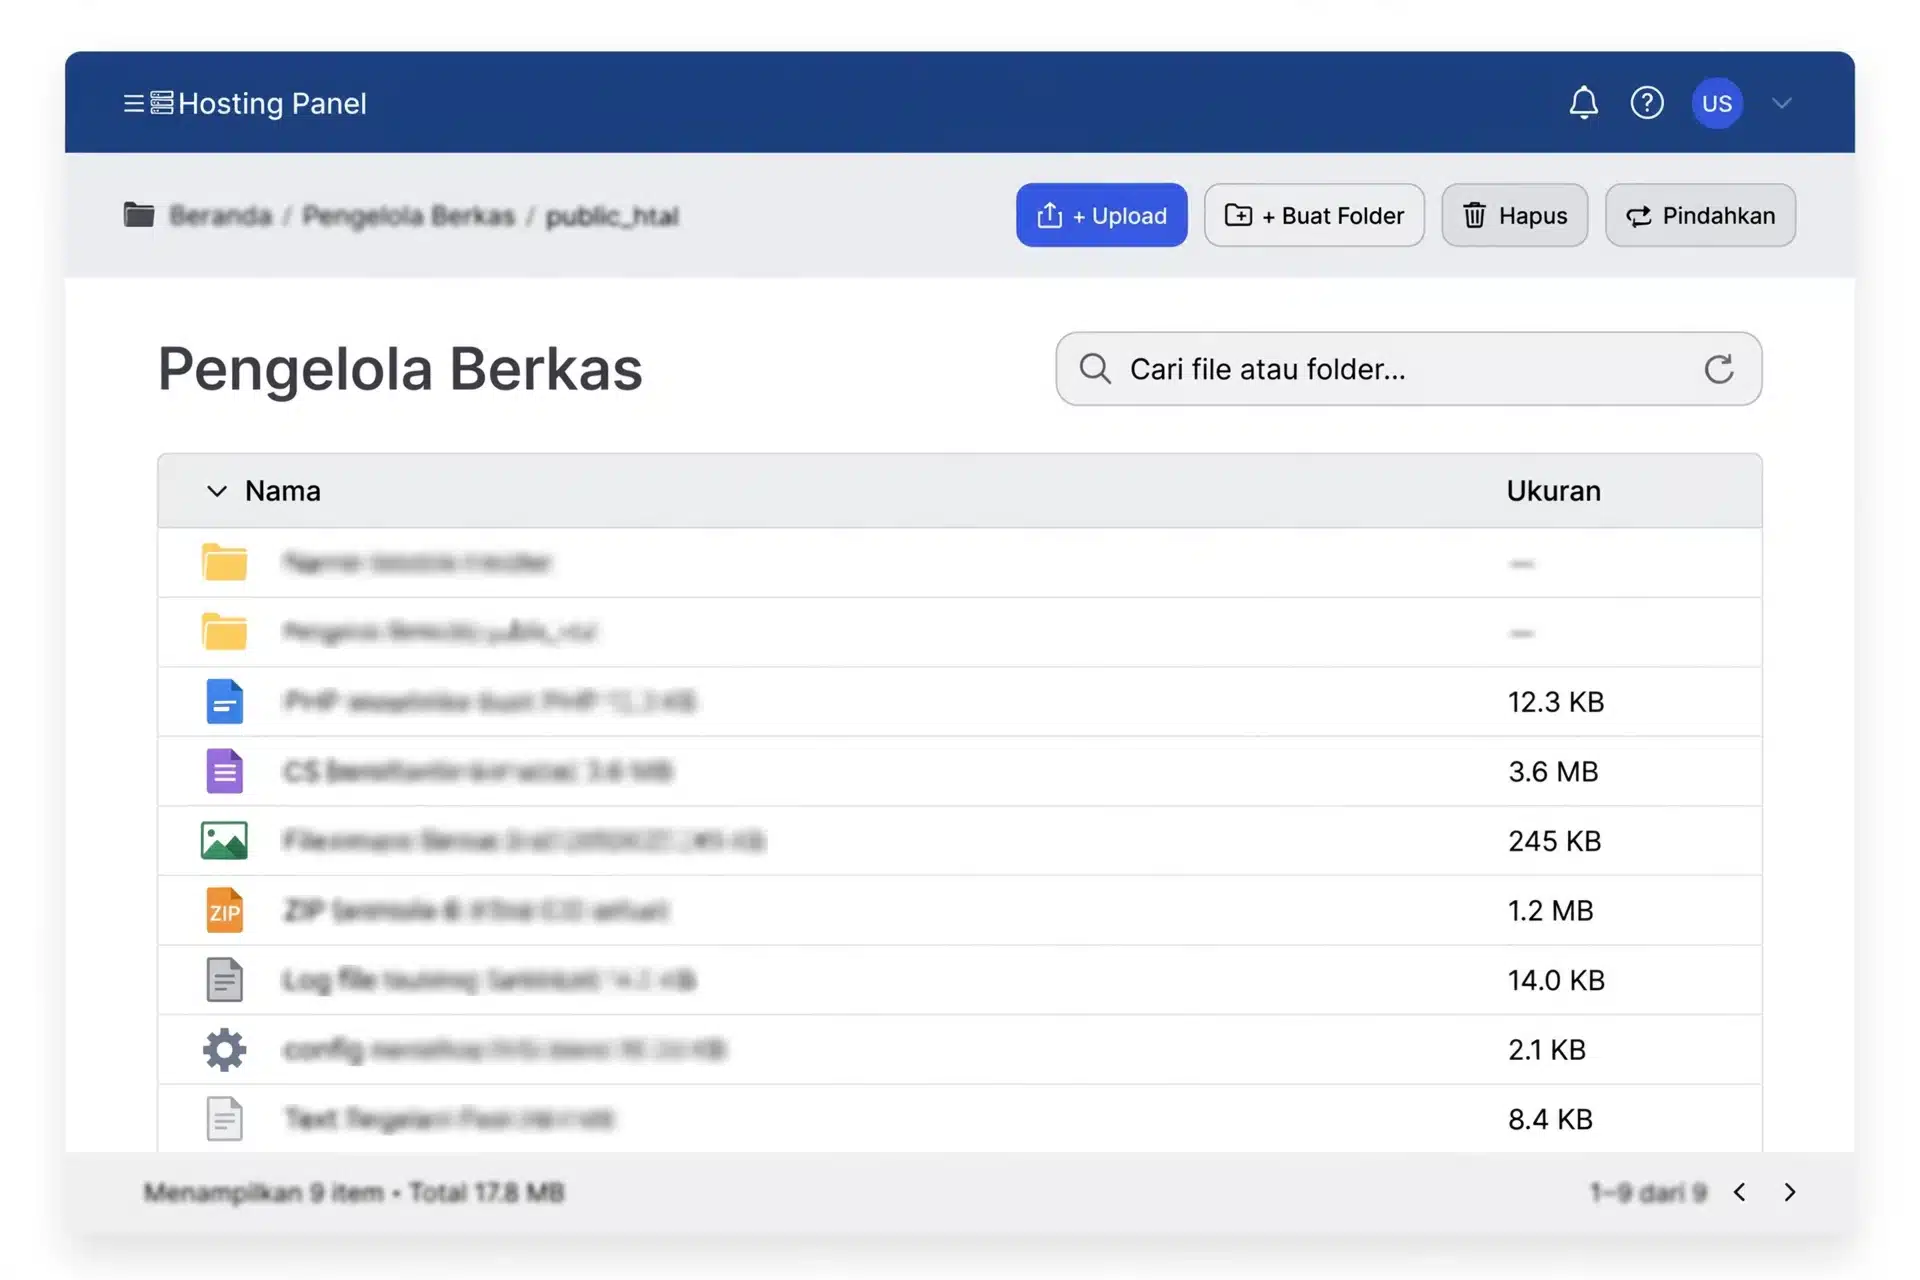Image resolution: width=1920 pixels, height=1280 pixels.
Task: Select the second yellow folder icon
Action: [224, 631]
